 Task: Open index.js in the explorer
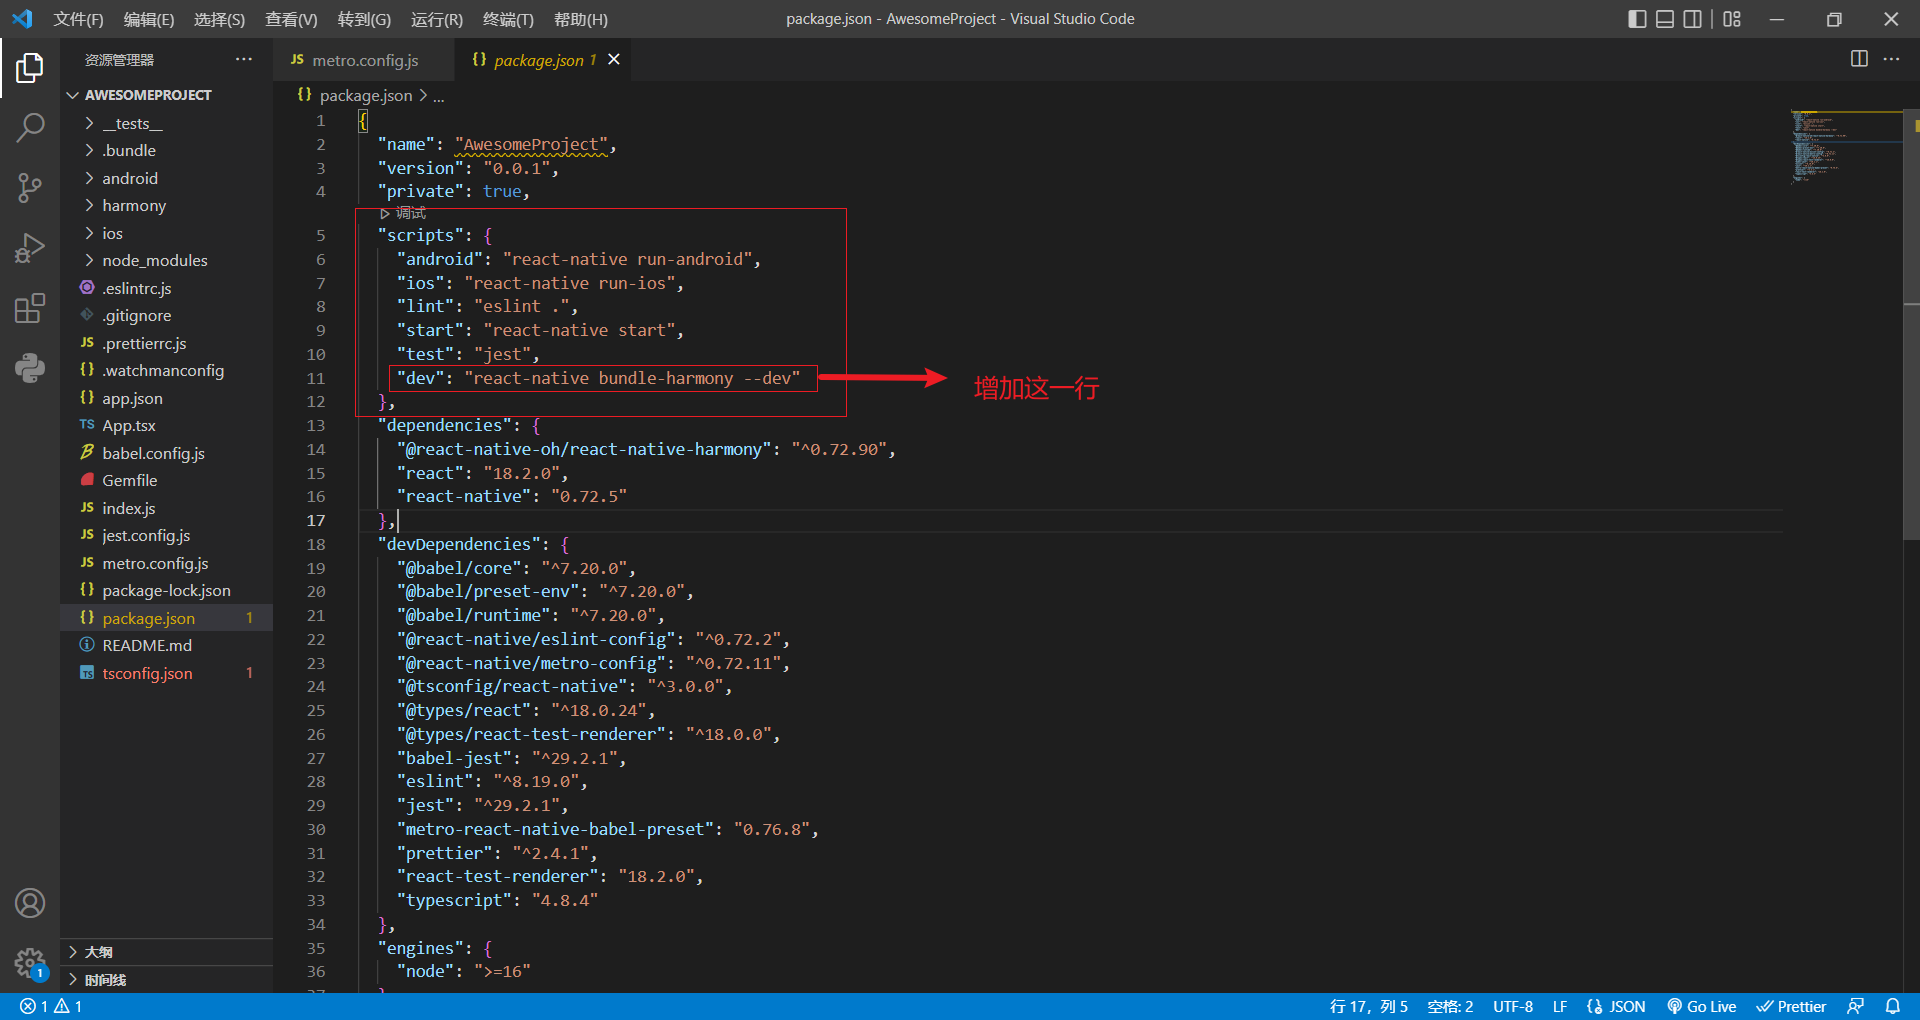click(166, 508)
